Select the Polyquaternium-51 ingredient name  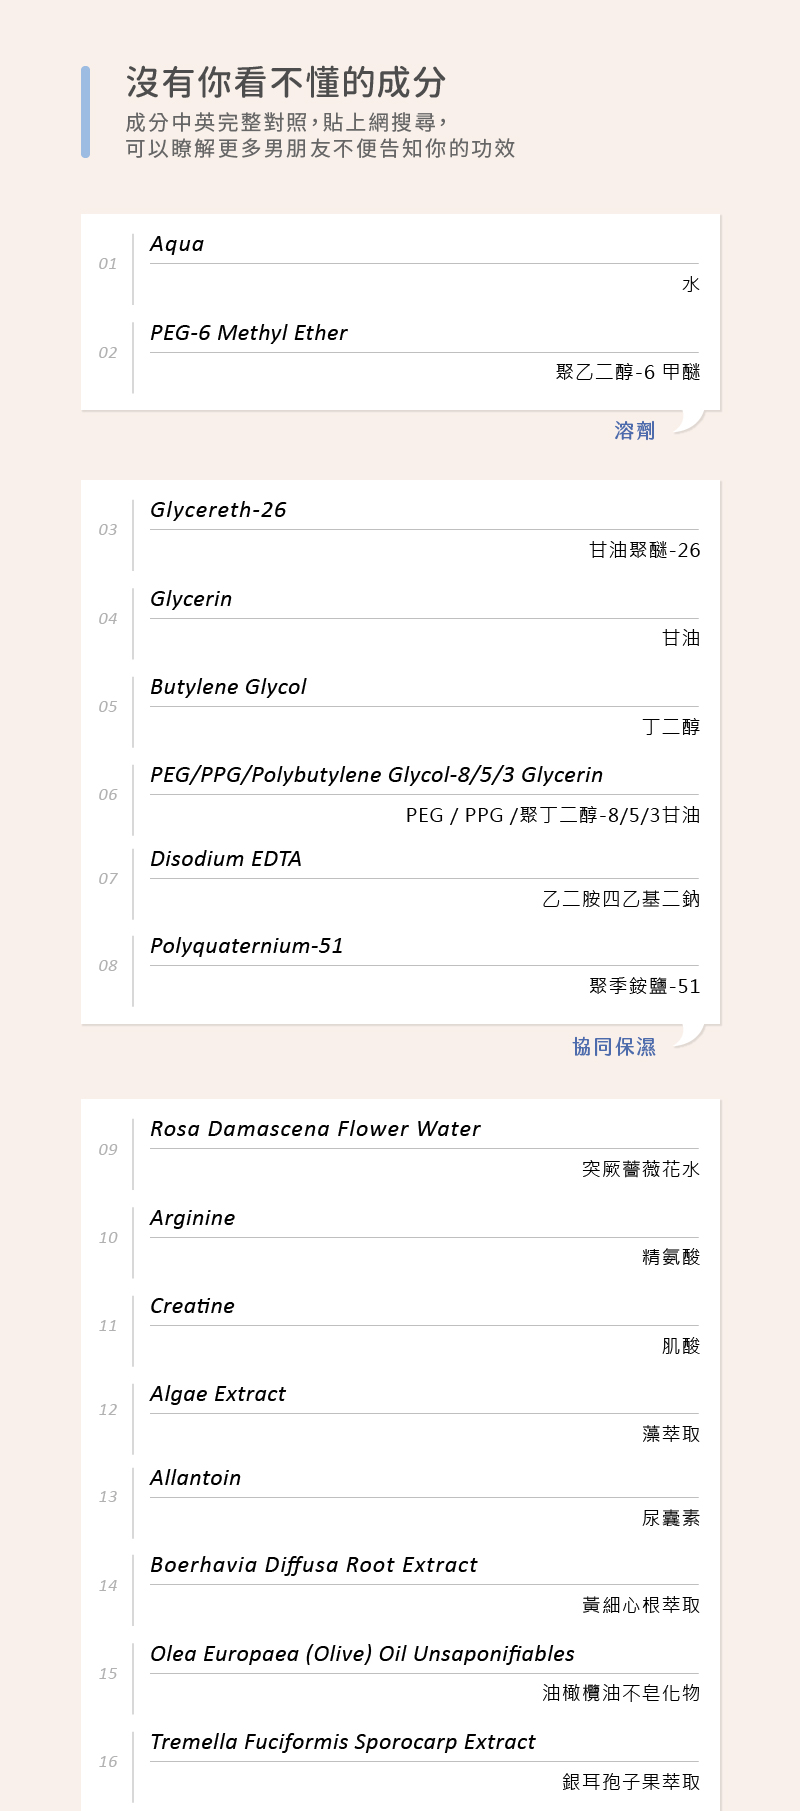[247, 946]
